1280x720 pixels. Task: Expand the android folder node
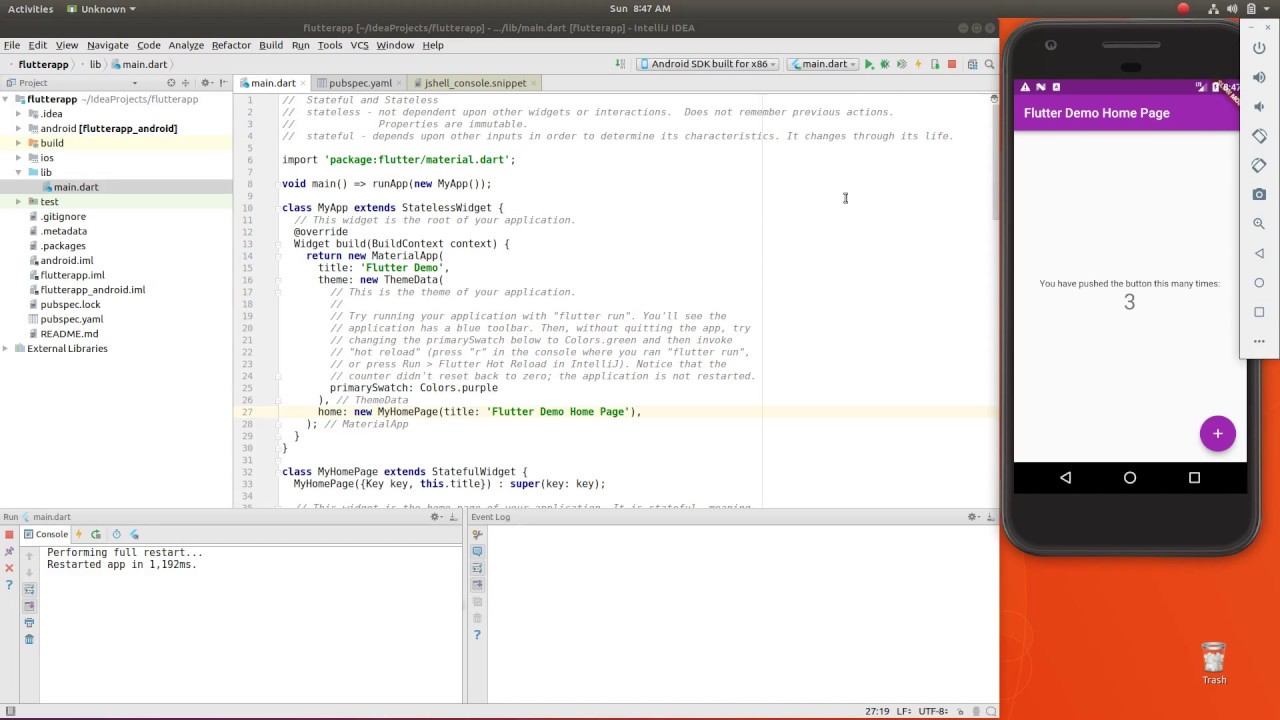click(19, 129)
